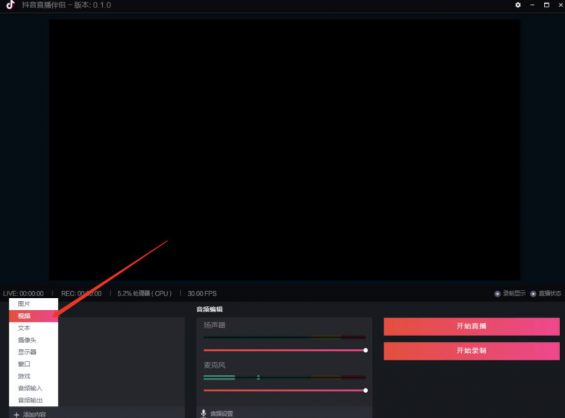Maximize the live companion window
Viewport: 565px width, 418px height.
point(547,5)
